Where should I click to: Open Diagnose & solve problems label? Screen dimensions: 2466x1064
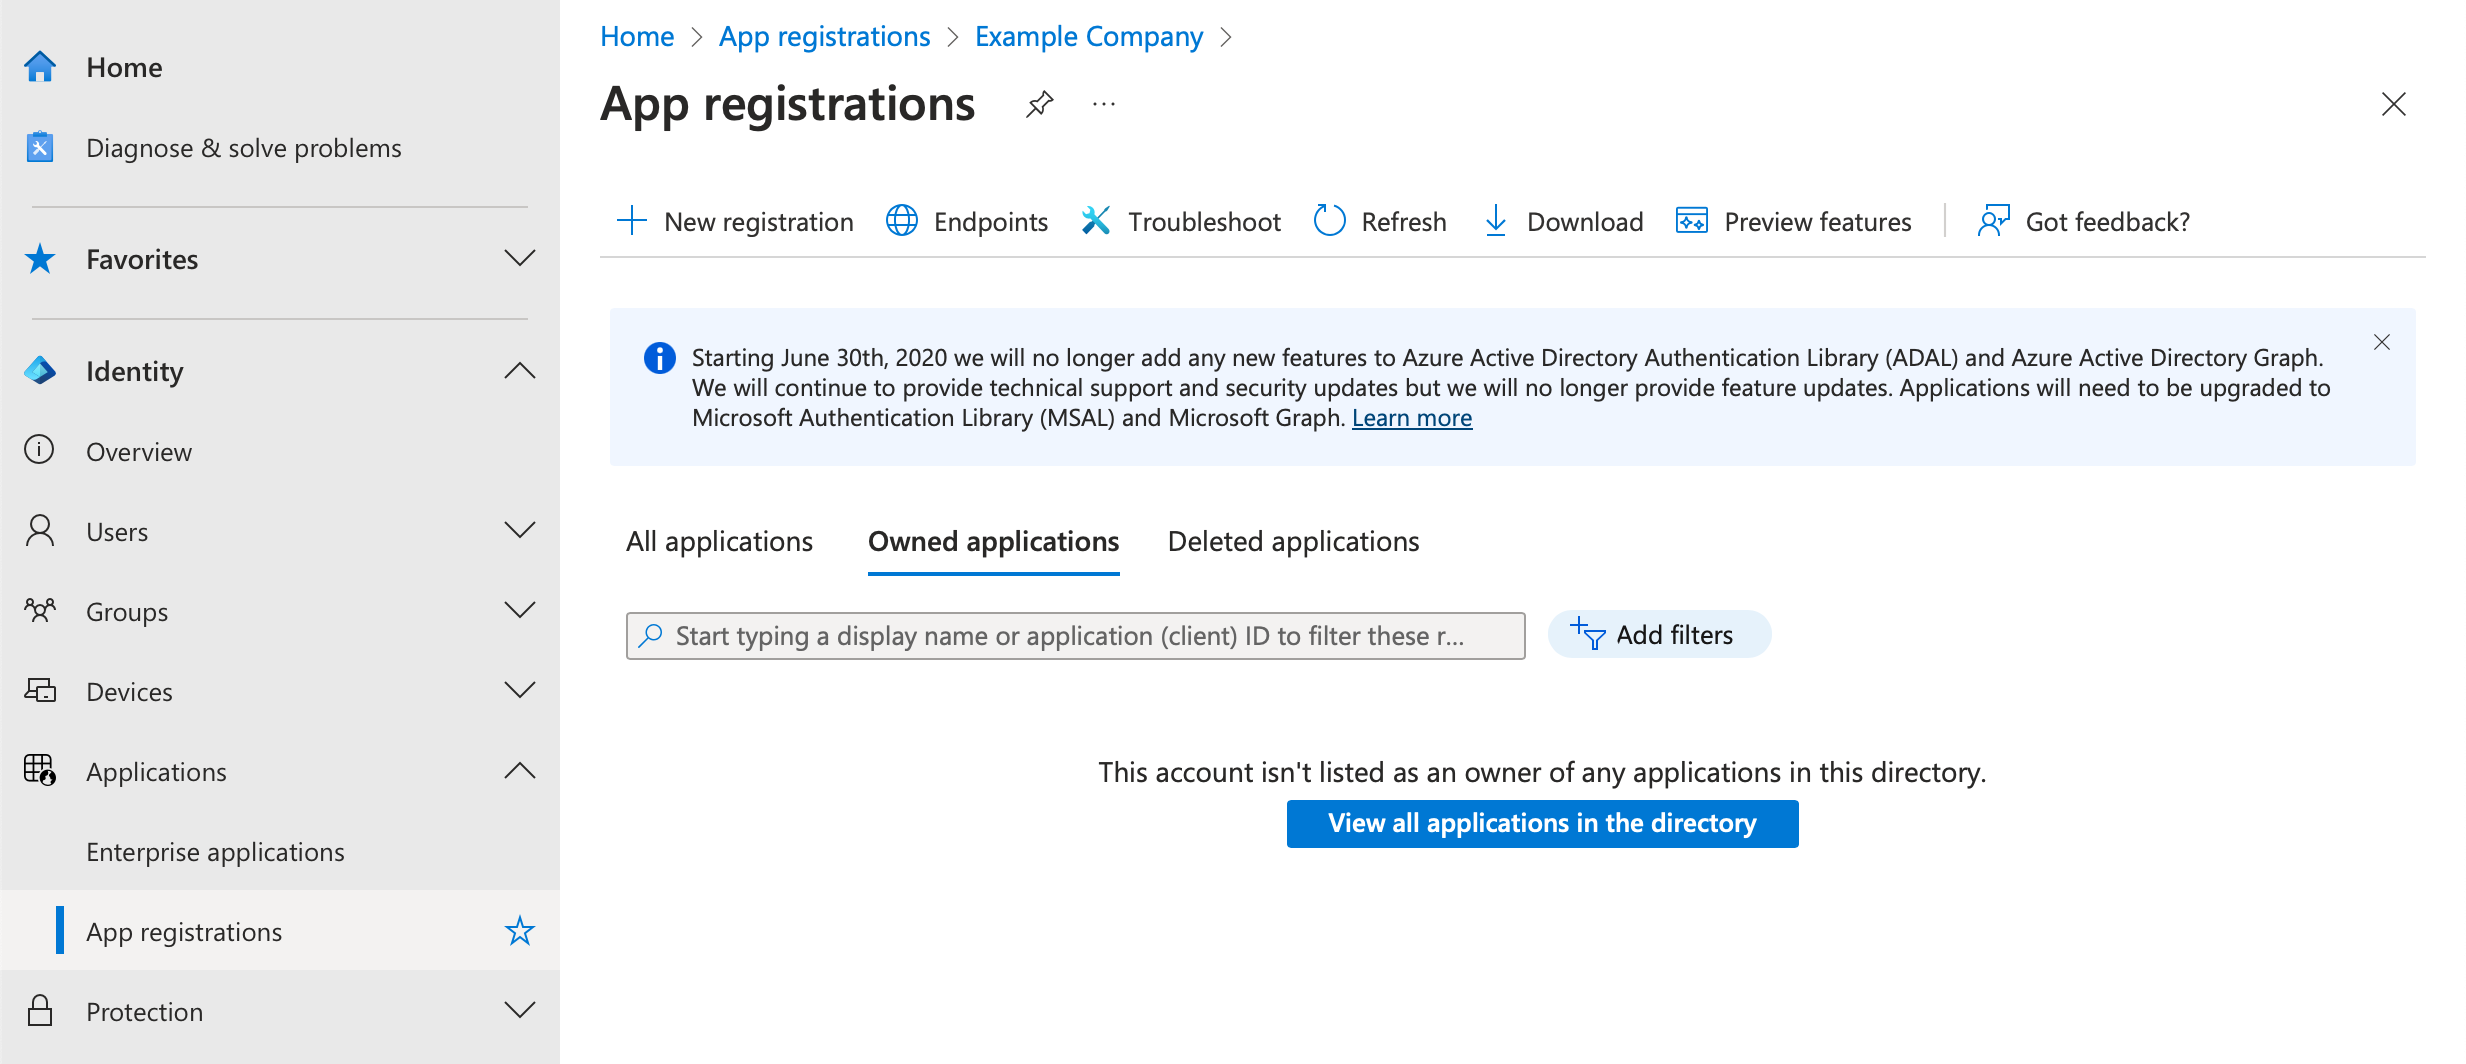(x=244, y=148)
